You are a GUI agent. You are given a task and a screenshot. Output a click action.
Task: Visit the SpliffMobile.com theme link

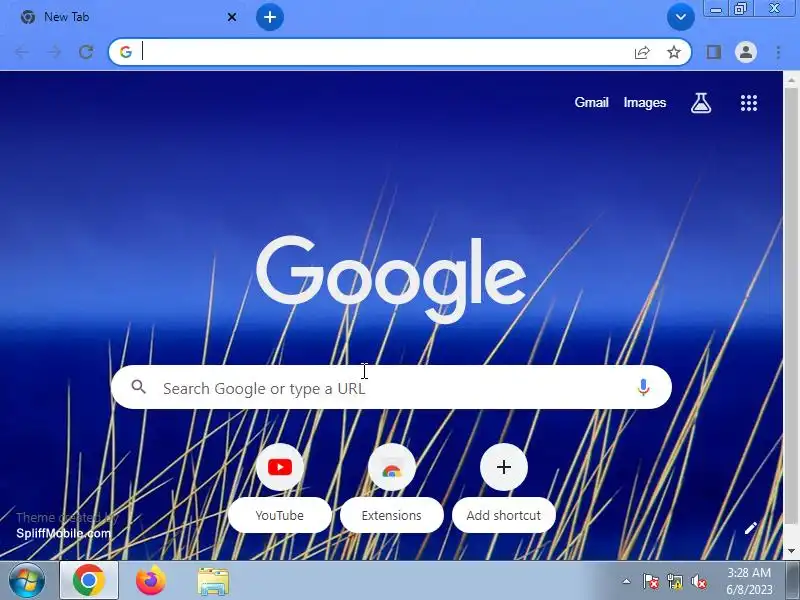63,533
